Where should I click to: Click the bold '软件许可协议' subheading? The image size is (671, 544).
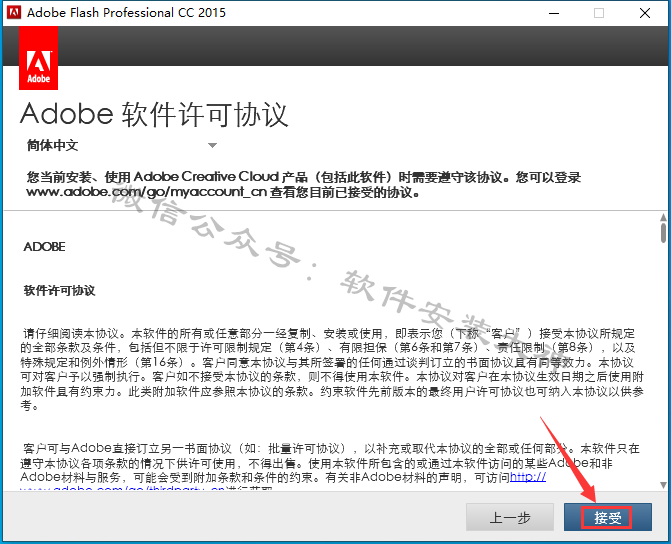pos(59,291)
